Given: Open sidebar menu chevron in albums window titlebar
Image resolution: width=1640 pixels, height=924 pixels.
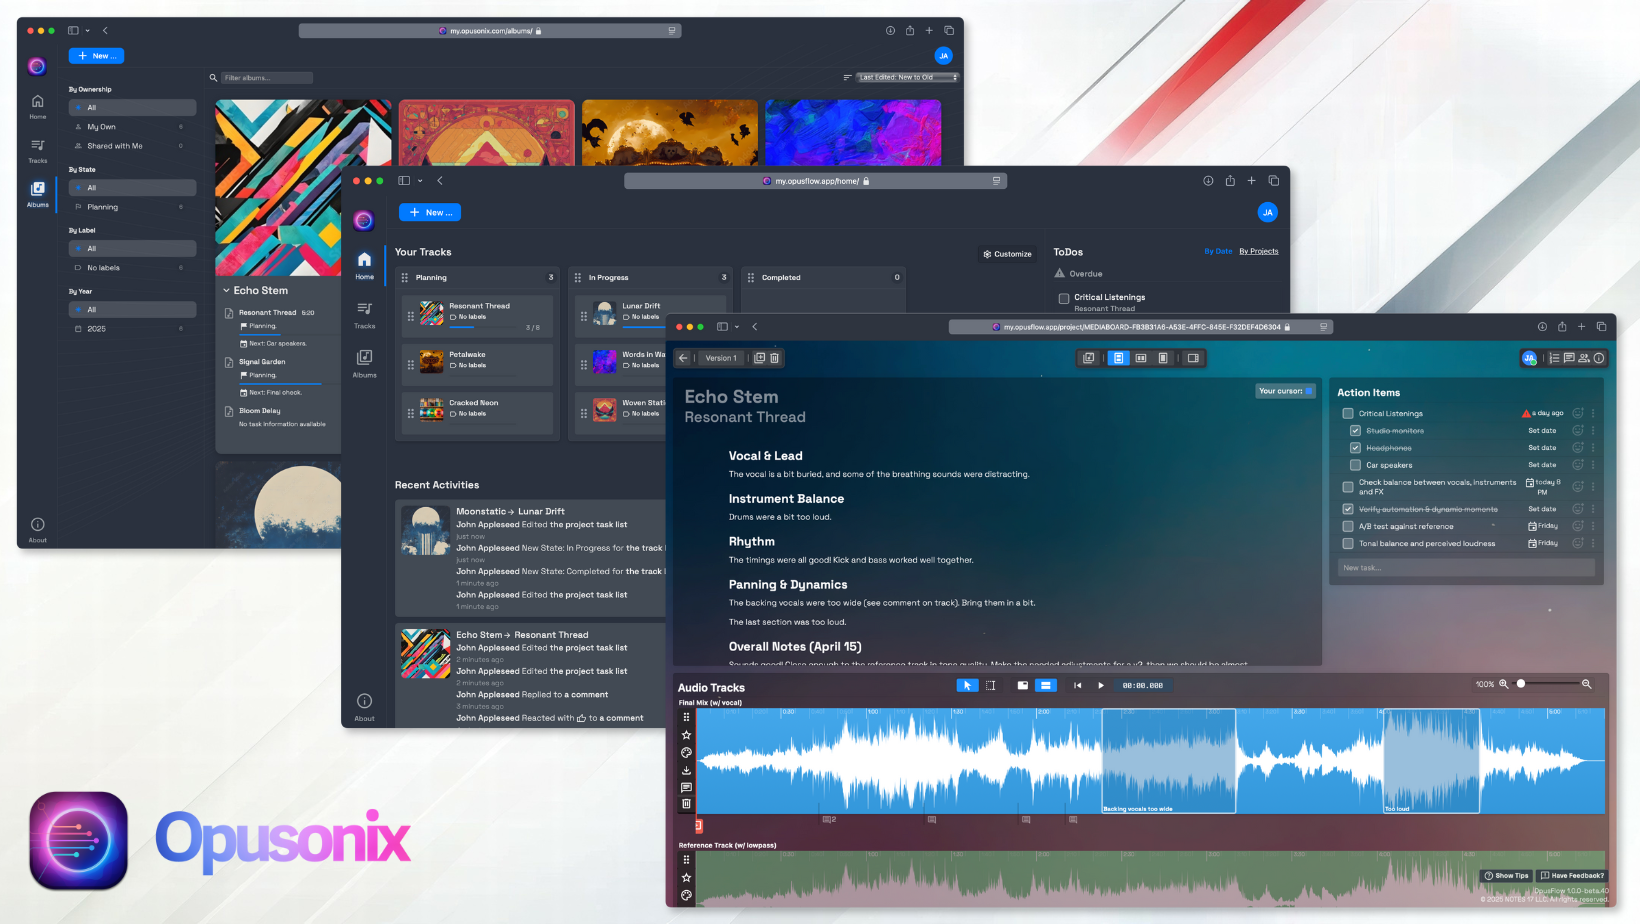Looking at the screenshot, I should coord(88,31).
